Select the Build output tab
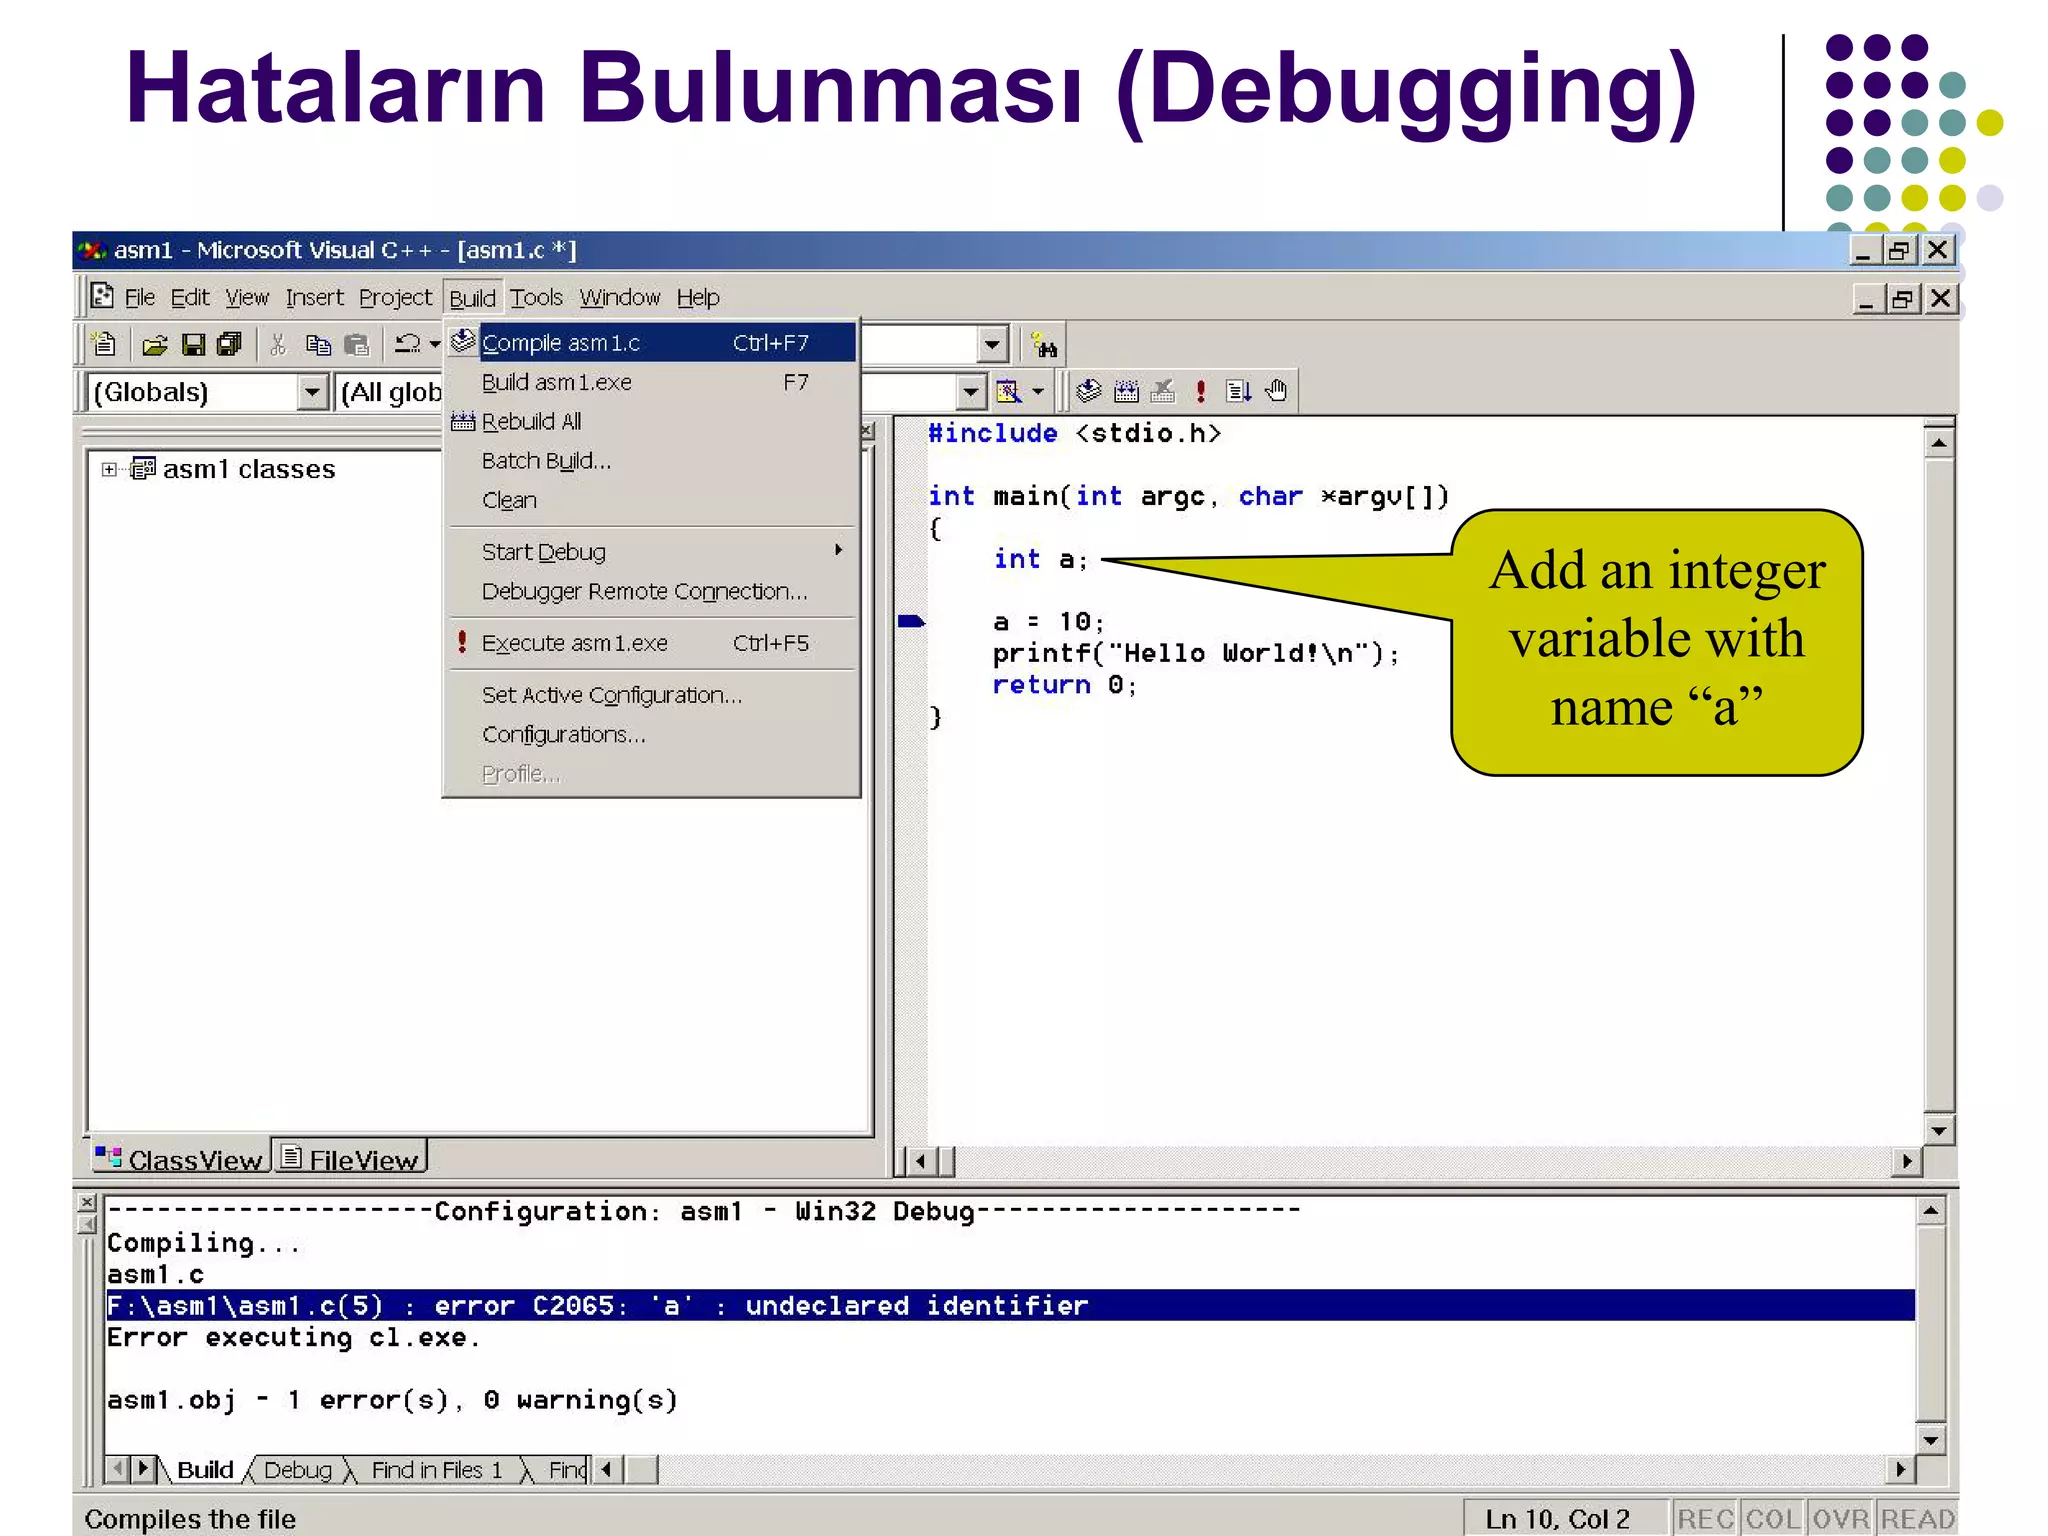2048x1536 pixels. coord(205,1470)
